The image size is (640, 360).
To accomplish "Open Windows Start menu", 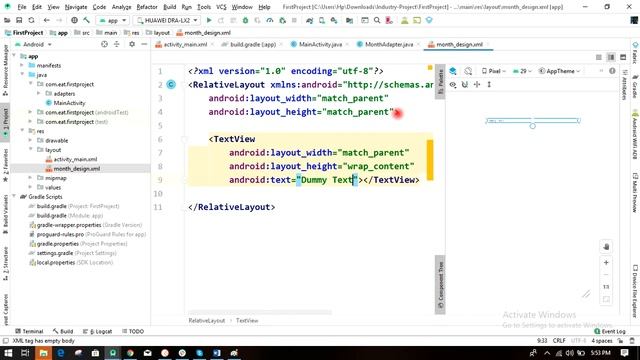I will click(8, 353).
